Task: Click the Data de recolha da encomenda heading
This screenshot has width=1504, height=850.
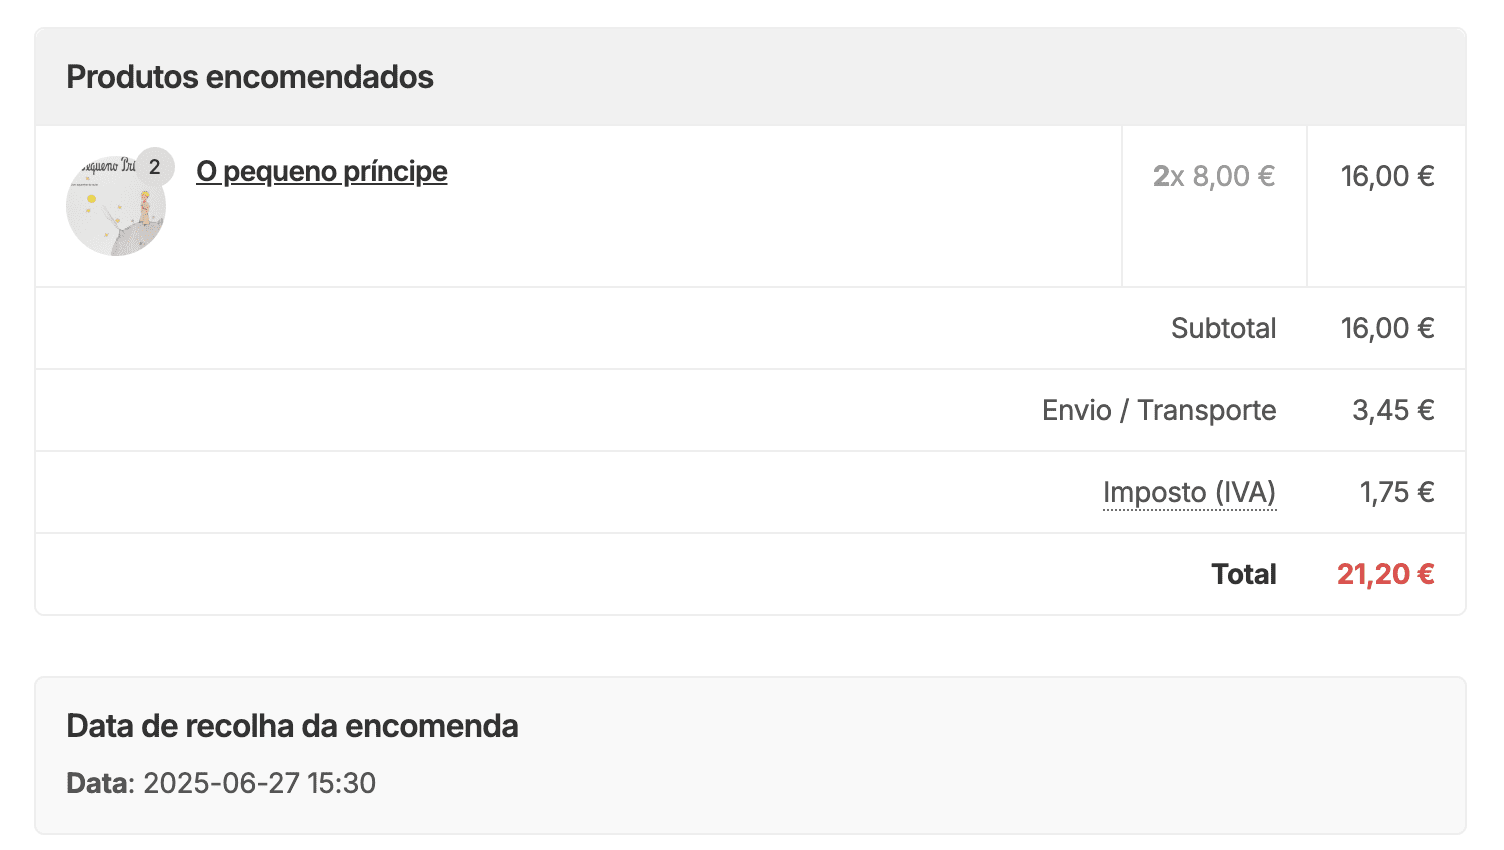Action: click(292, 726)
